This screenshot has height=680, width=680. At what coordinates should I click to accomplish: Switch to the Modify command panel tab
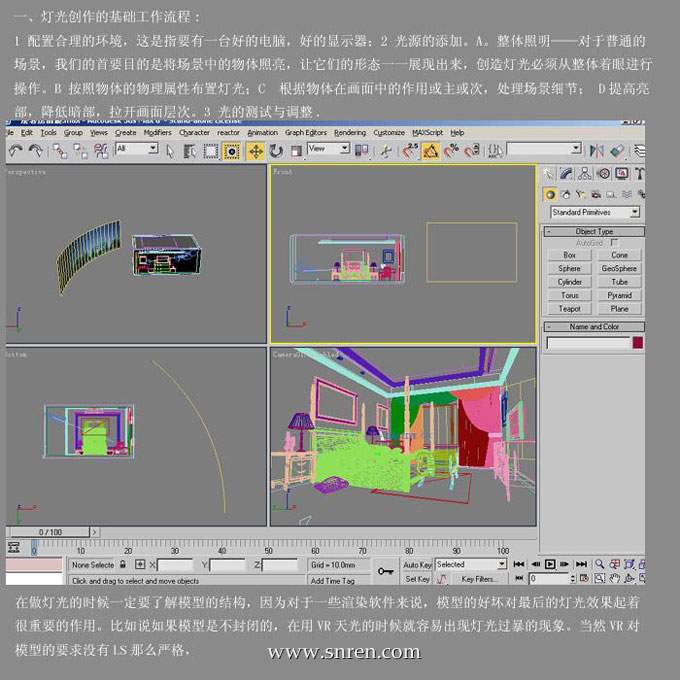(x=566, y=174)
